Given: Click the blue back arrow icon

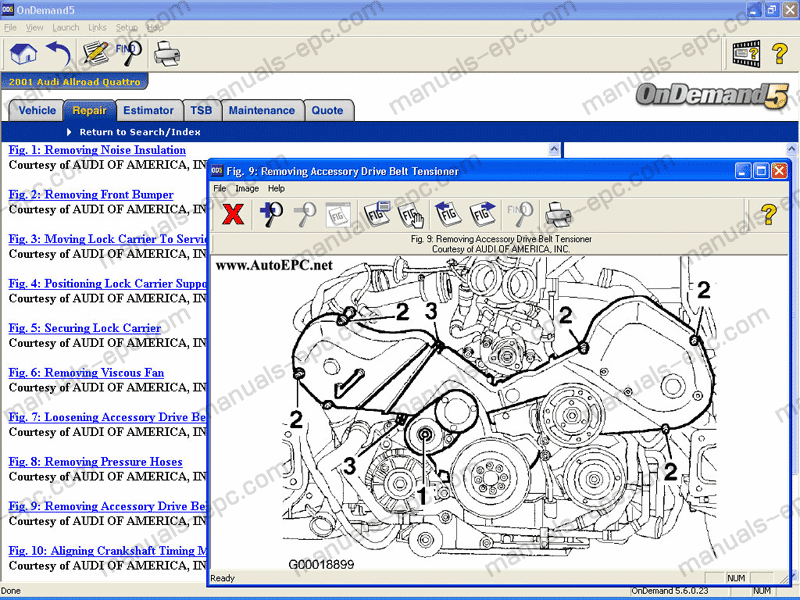Looking at the screenshot, I should click(59, 54).
